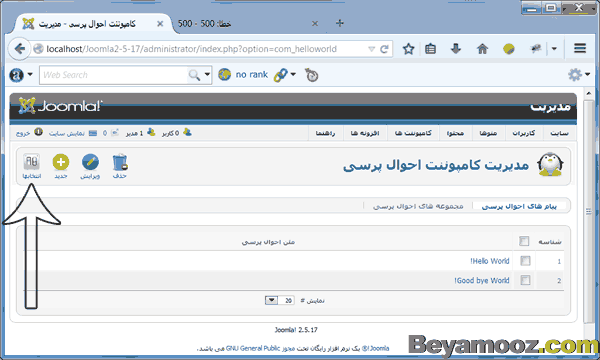Click the 'a' search engine icon
Image resolution: width=600 pixels, height=360 pixels.
click(16, 75)
